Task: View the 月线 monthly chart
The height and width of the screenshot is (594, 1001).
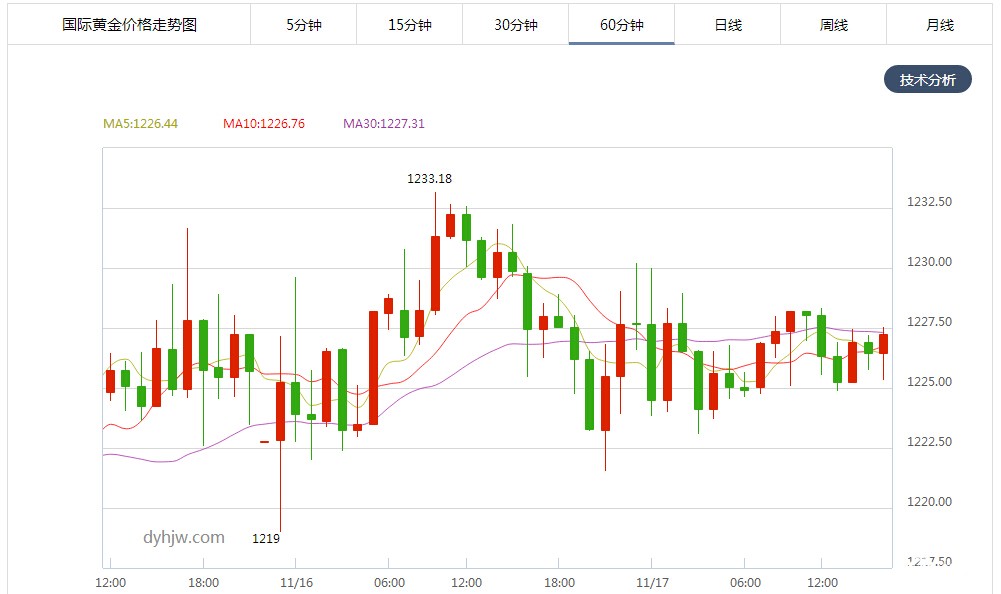Action: (939, 25)
